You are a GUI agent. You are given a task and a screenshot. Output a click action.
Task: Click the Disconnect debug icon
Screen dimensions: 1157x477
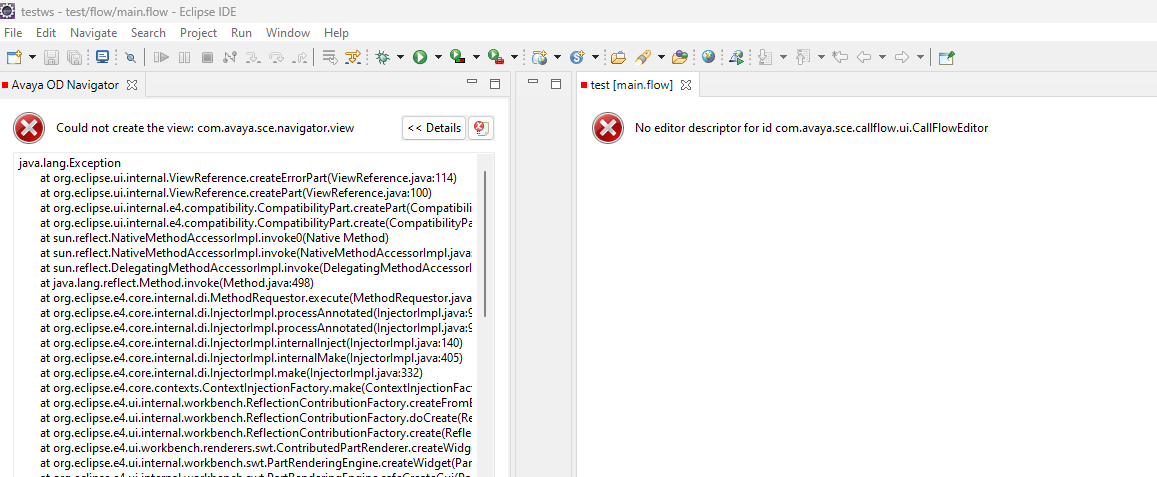click(x=229, y=57)
